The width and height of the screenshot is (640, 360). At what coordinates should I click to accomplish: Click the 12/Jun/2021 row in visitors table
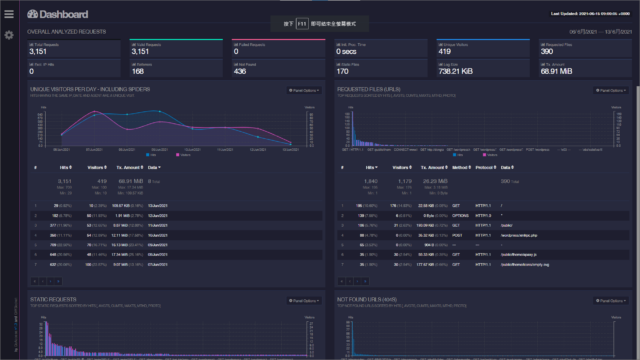click(176, 216)
